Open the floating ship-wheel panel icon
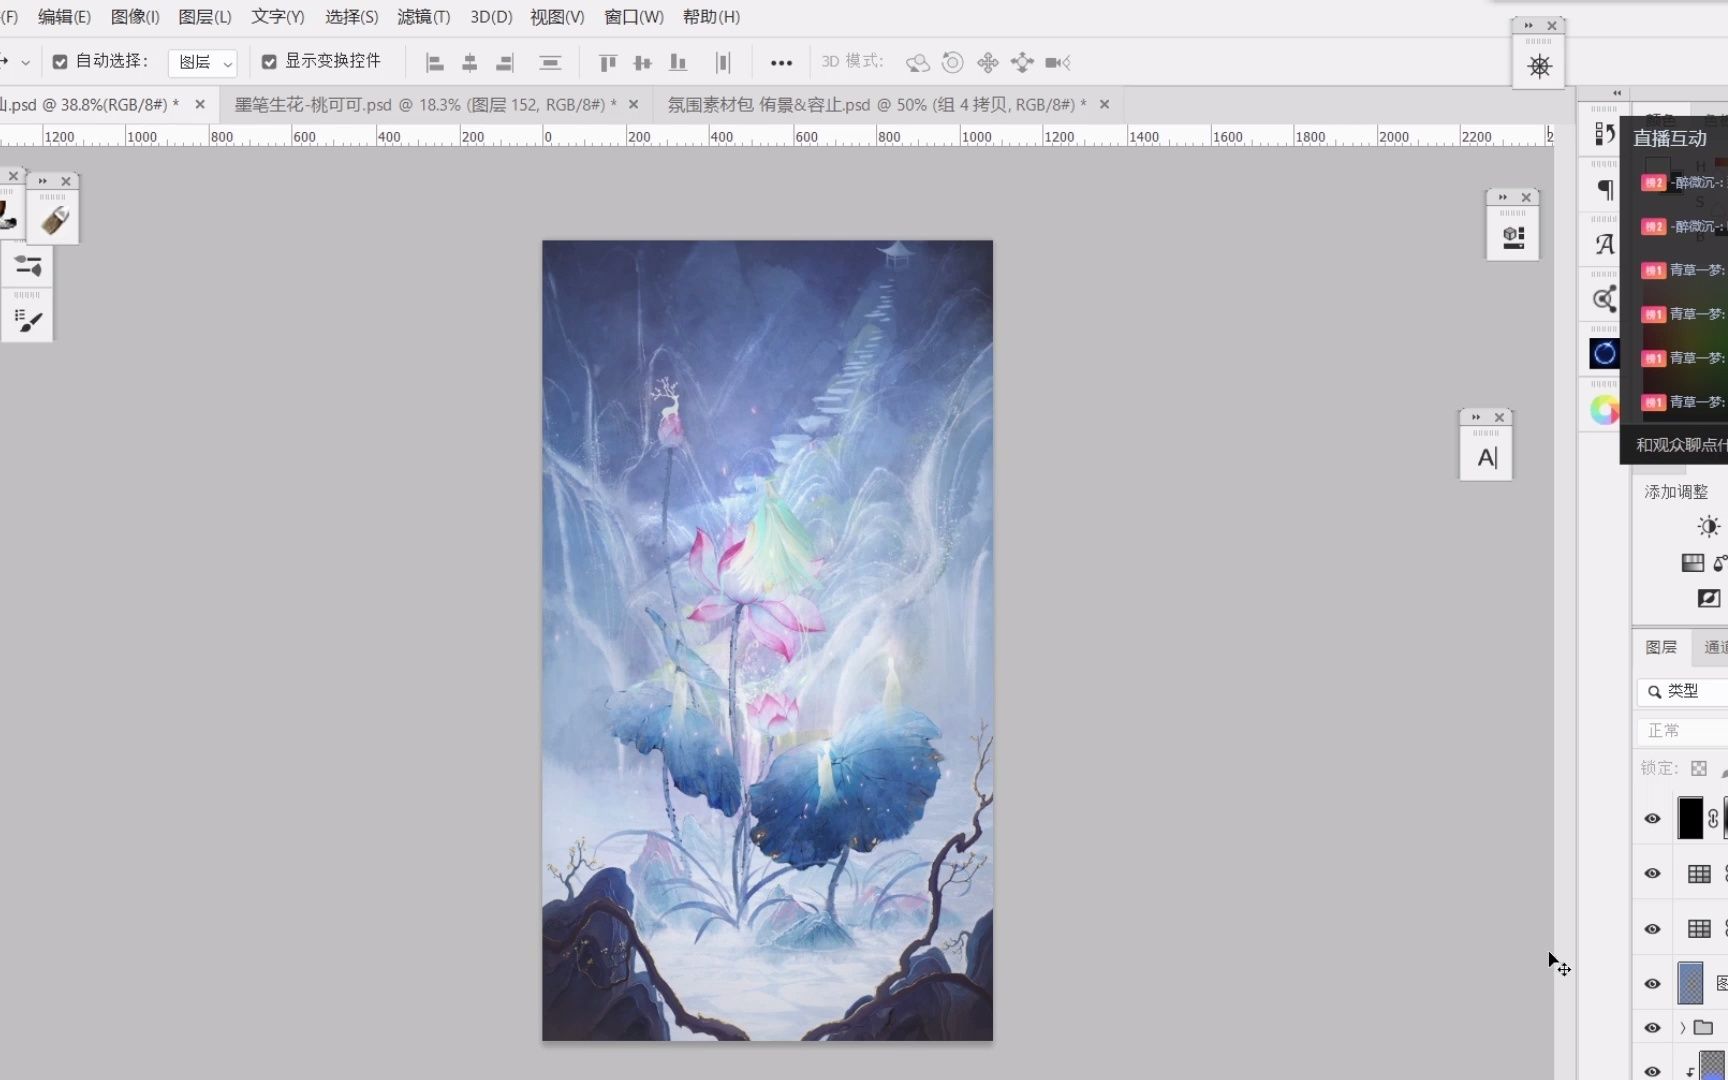Viewport: 1728px width, 1080px height. (1539, 67)
